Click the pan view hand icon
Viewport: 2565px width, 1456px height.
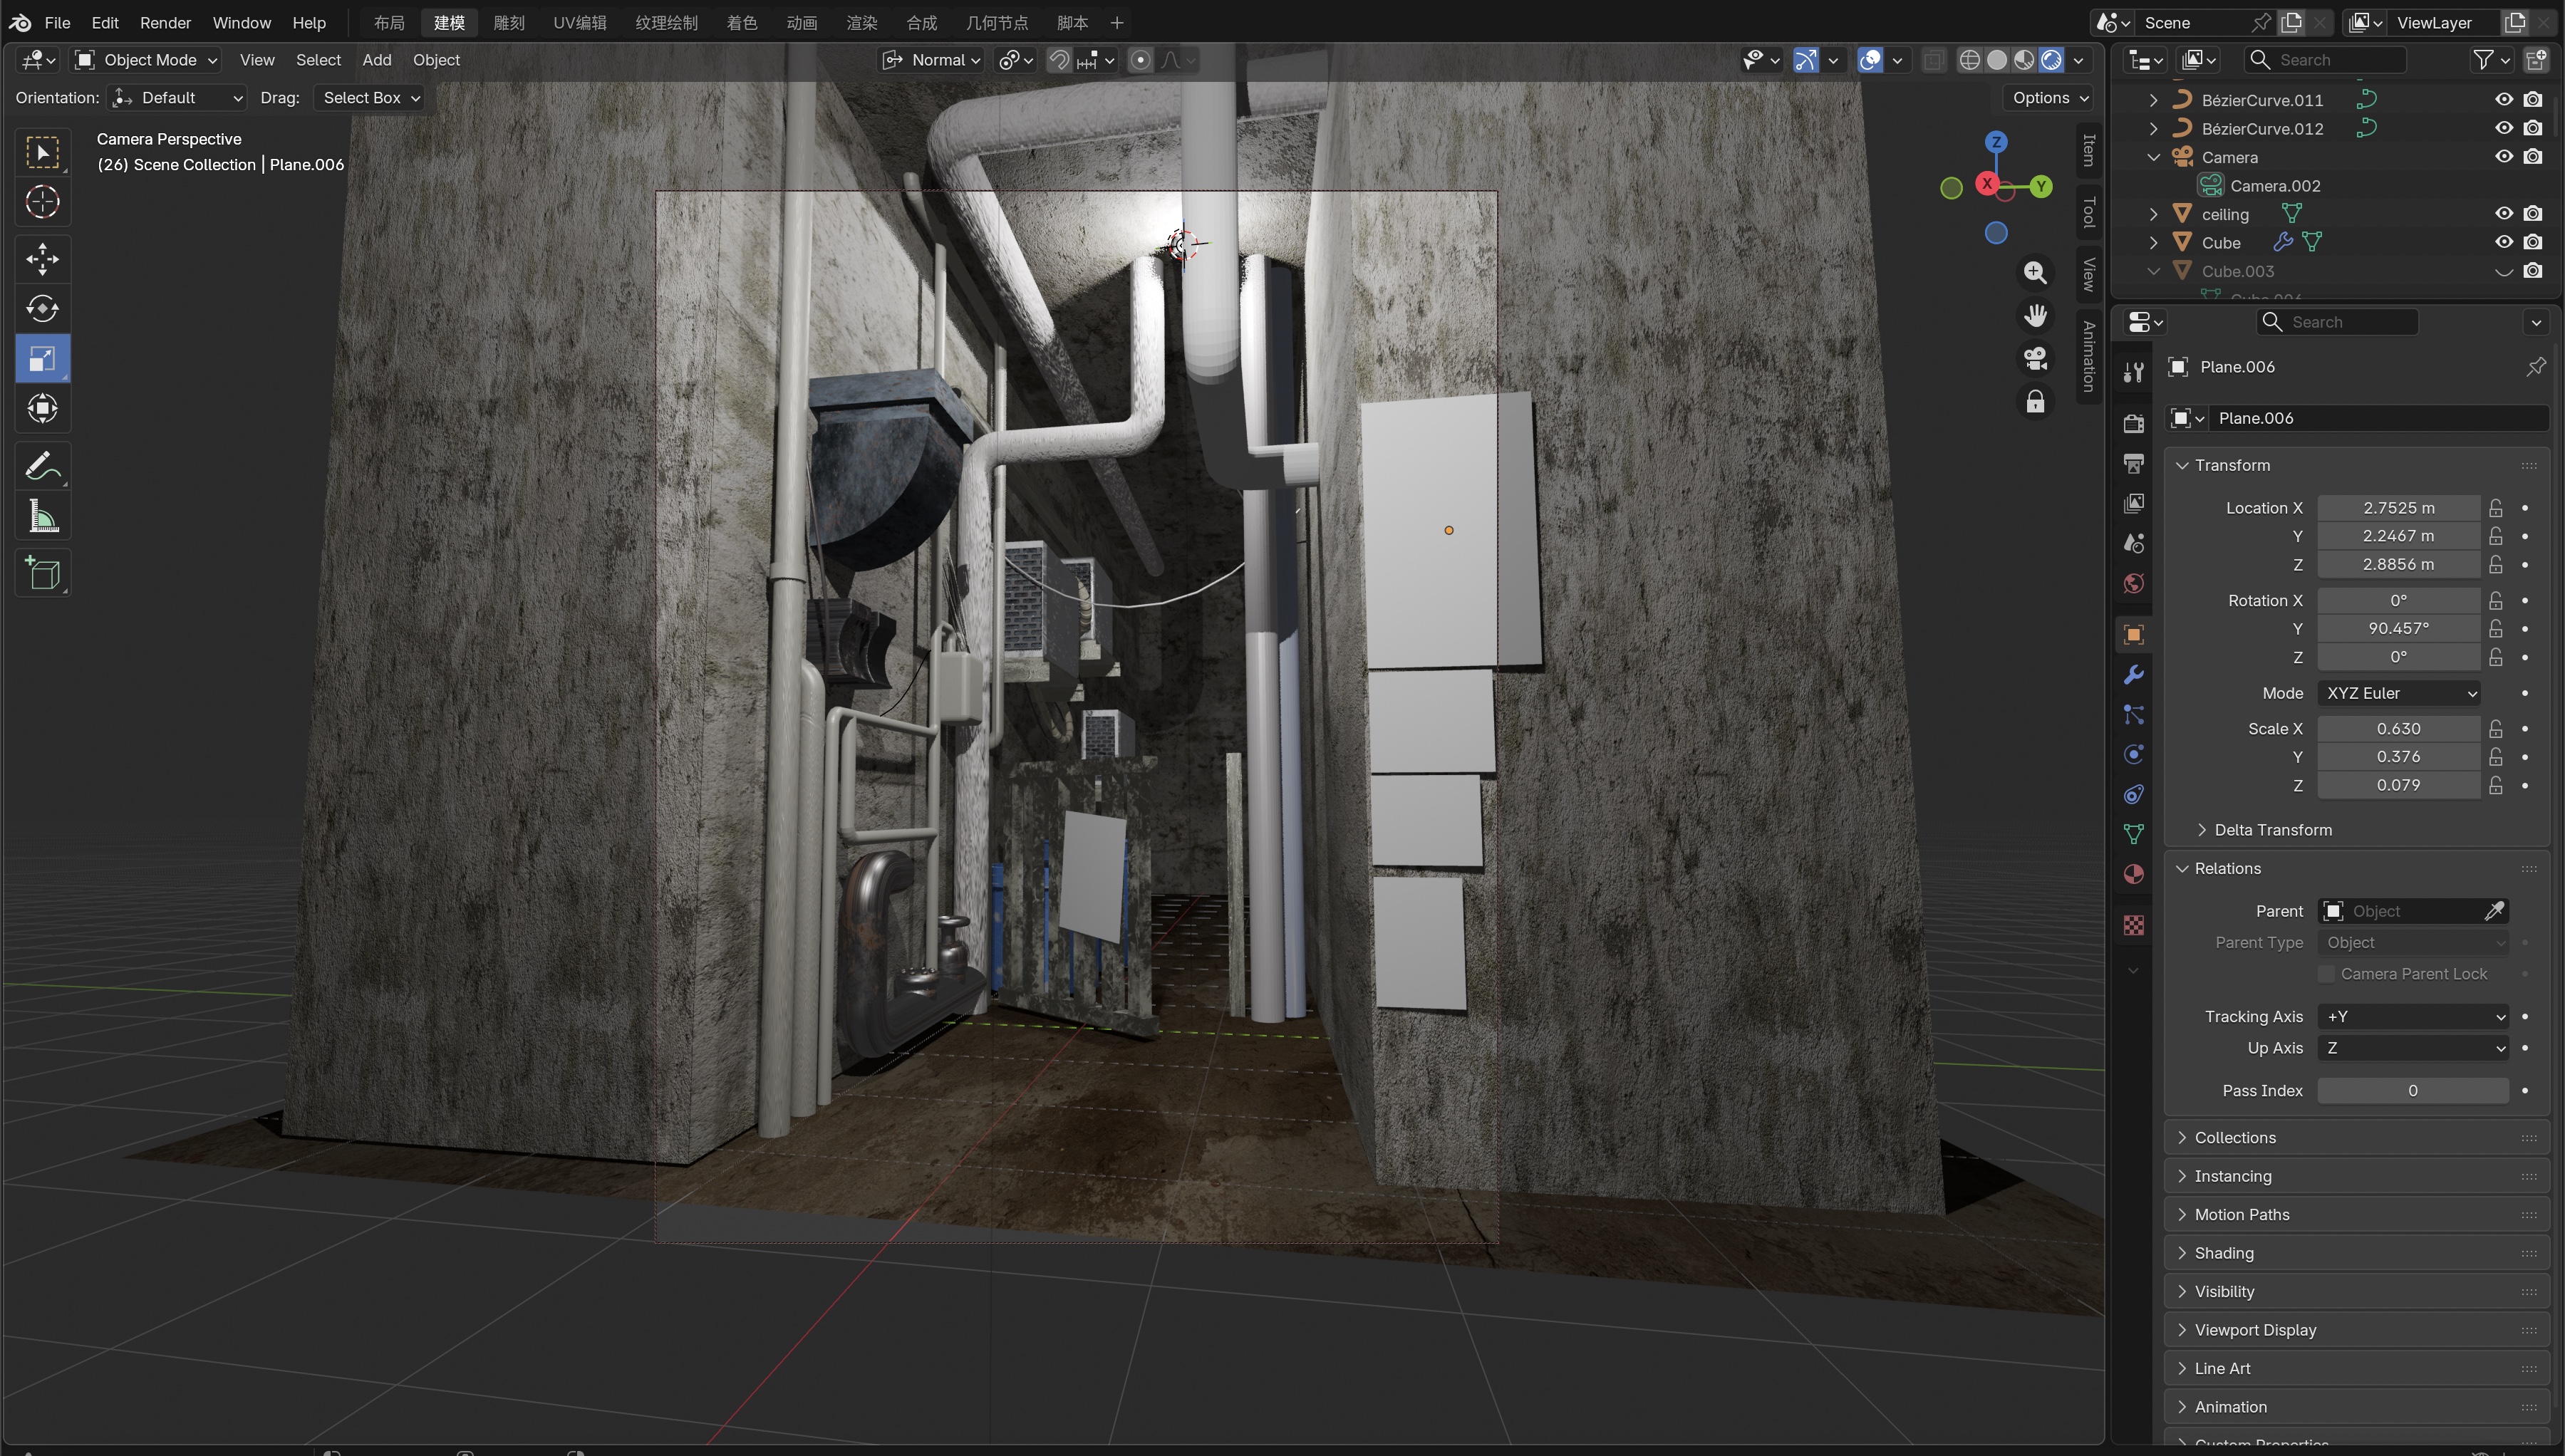coord(2035,316)
